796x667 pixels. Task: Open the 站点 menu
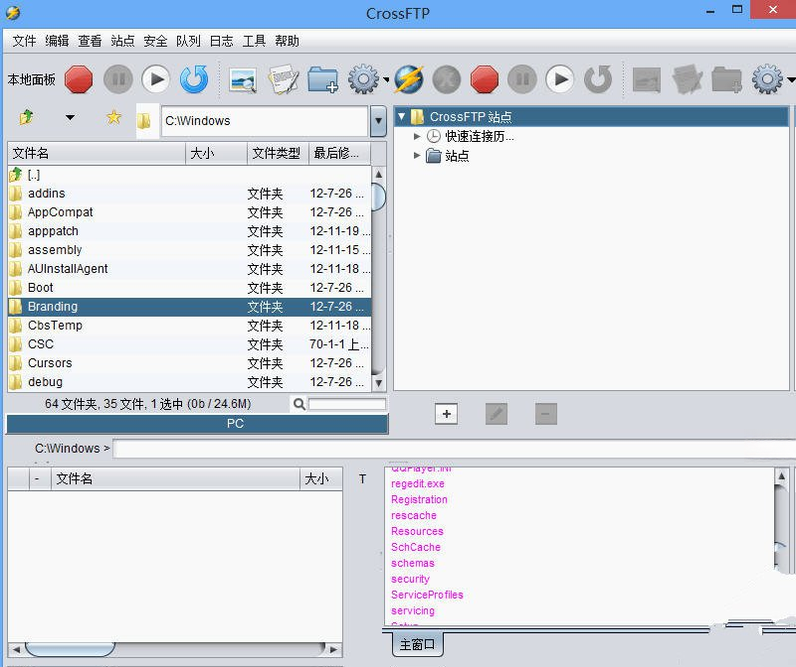(x=122, y=41)
